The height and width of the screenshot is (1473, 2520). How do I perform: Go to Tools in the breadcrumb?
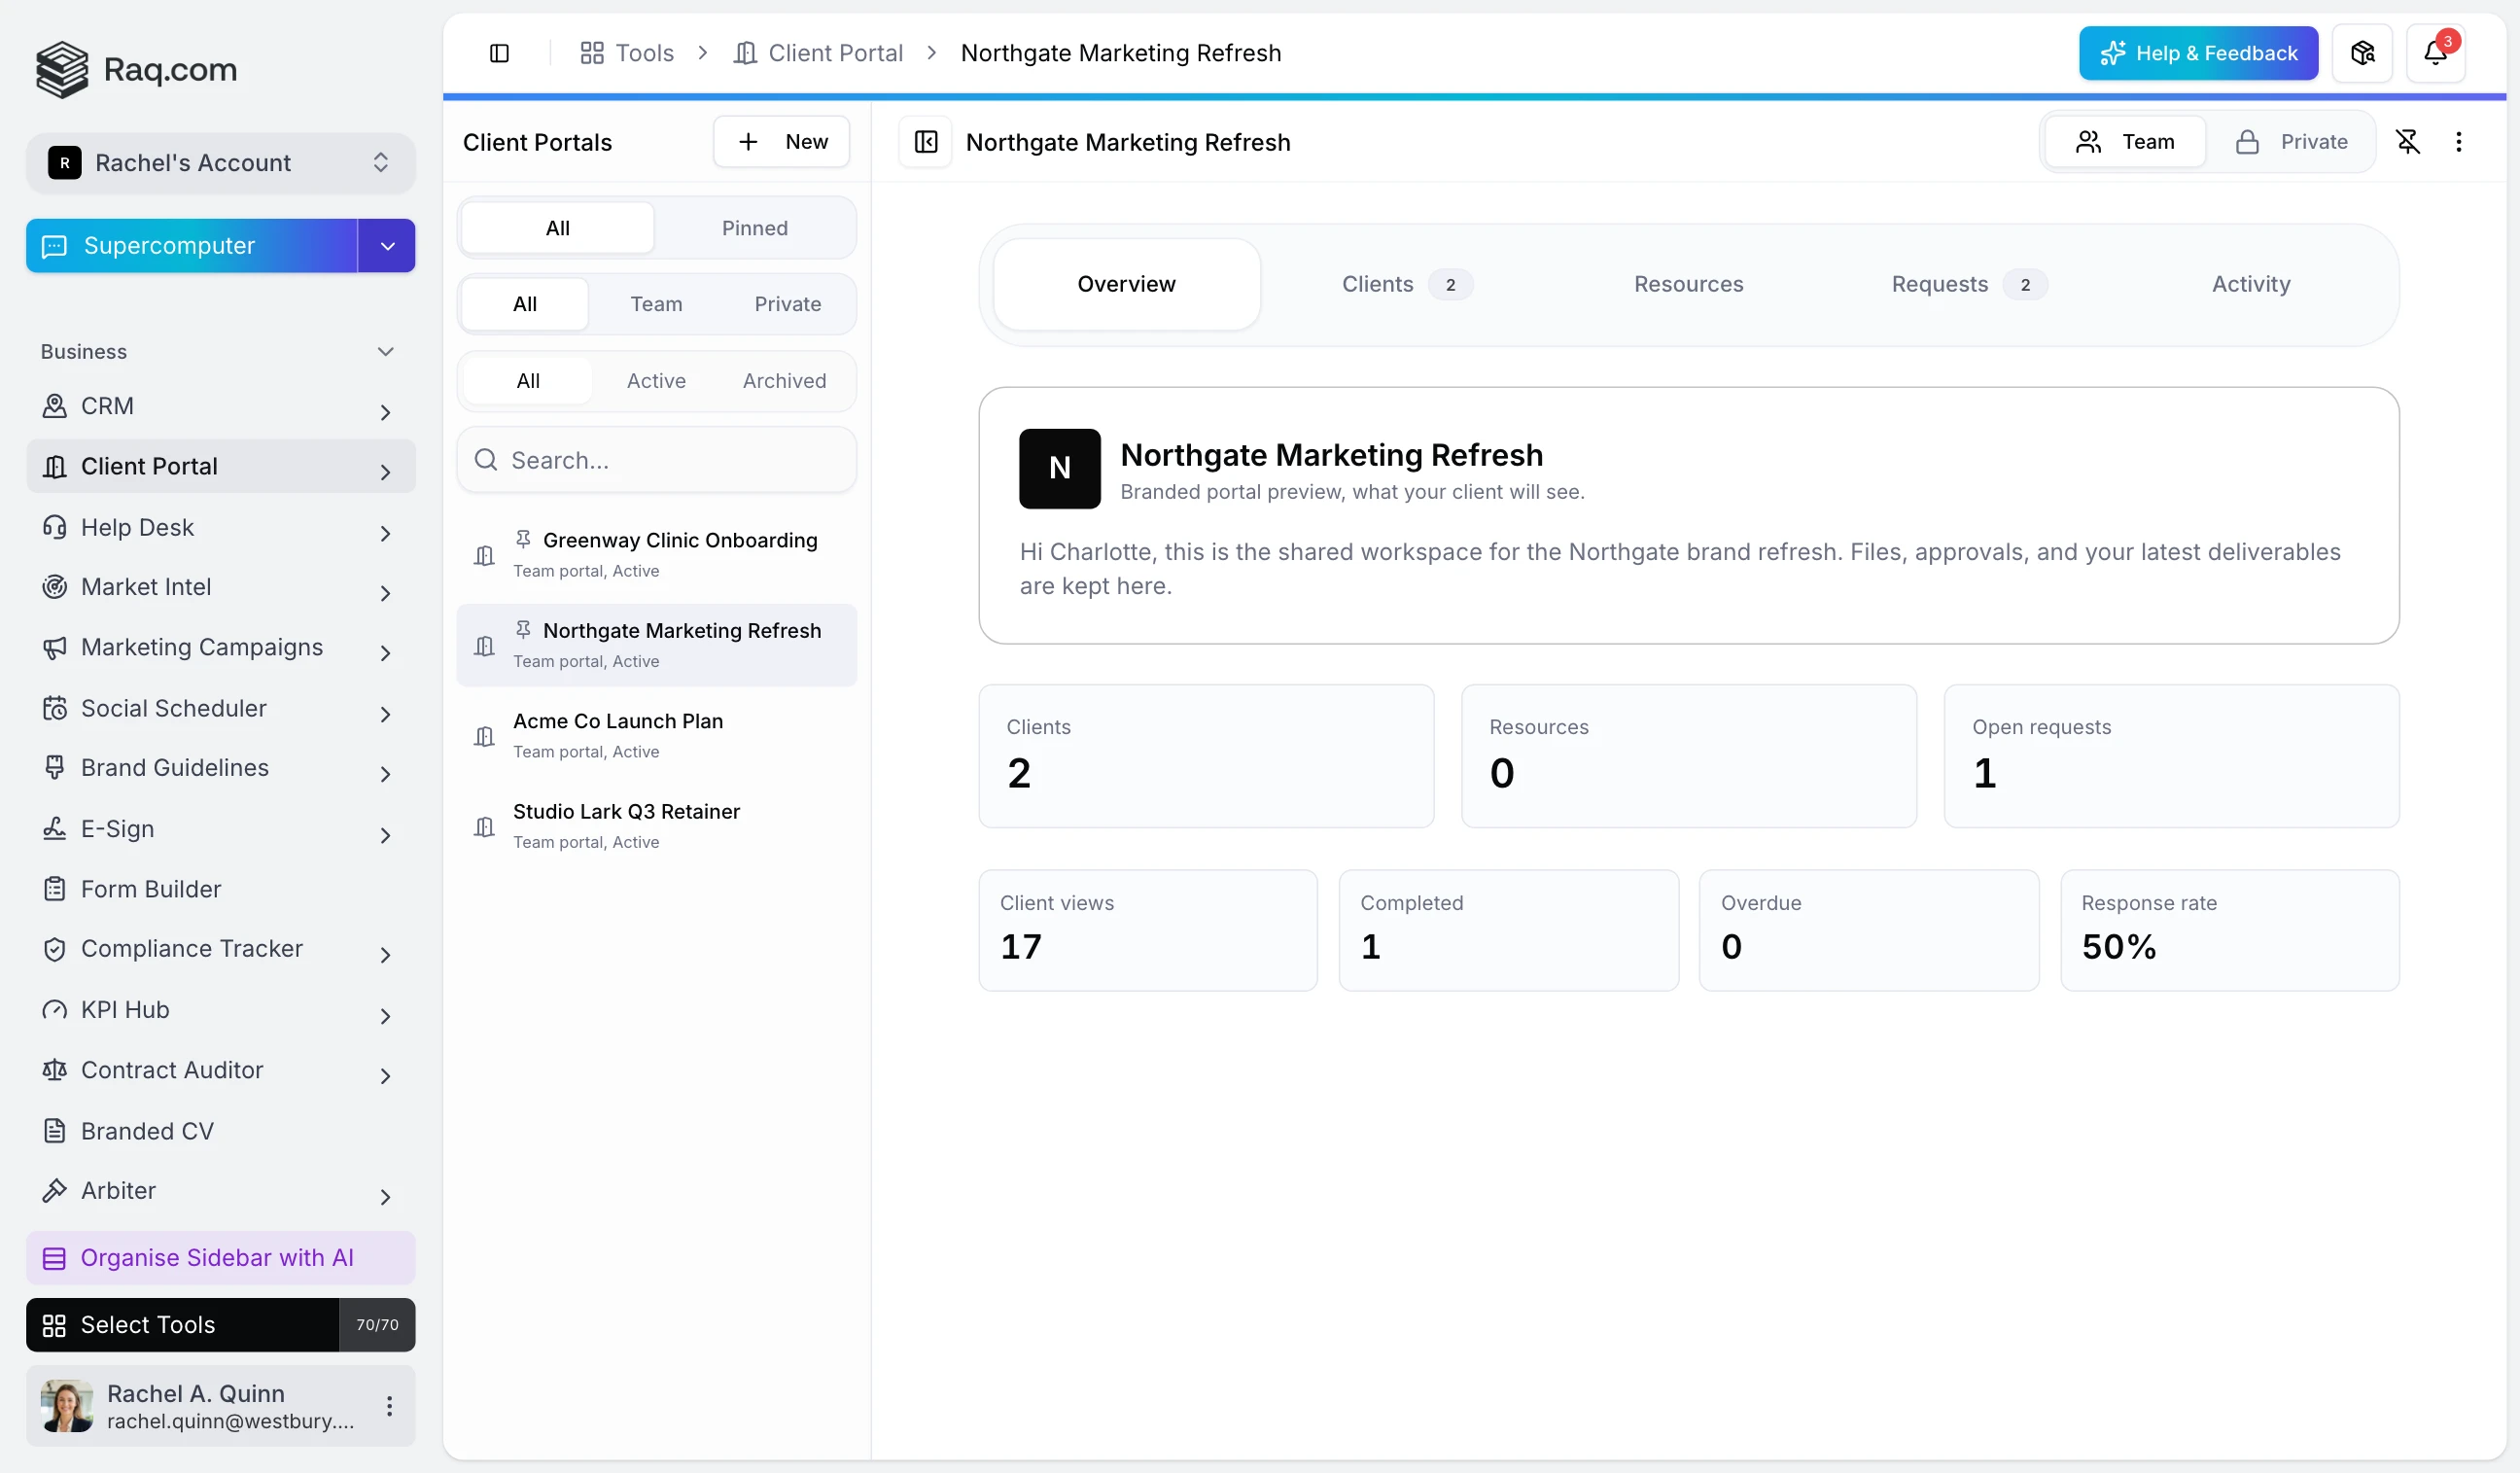pos(627,53)
